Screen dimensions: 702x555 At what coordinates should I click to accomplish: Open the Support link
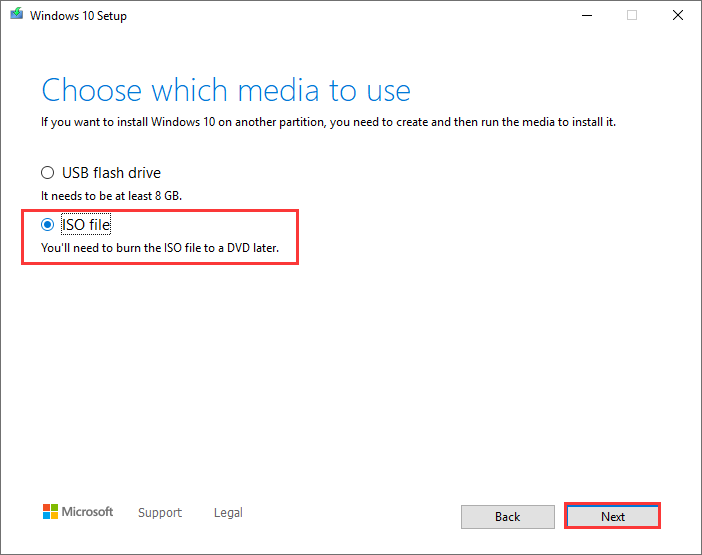pos(160,512)
